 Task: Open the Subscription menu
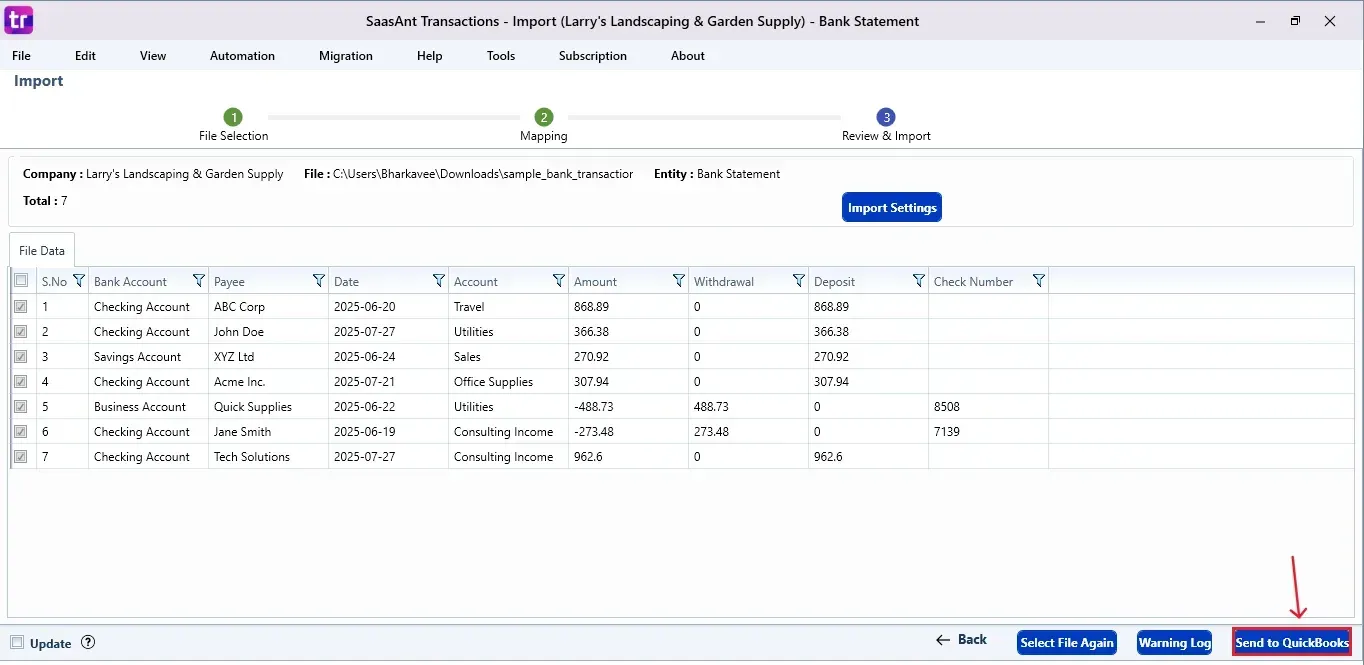click(592, 56)
